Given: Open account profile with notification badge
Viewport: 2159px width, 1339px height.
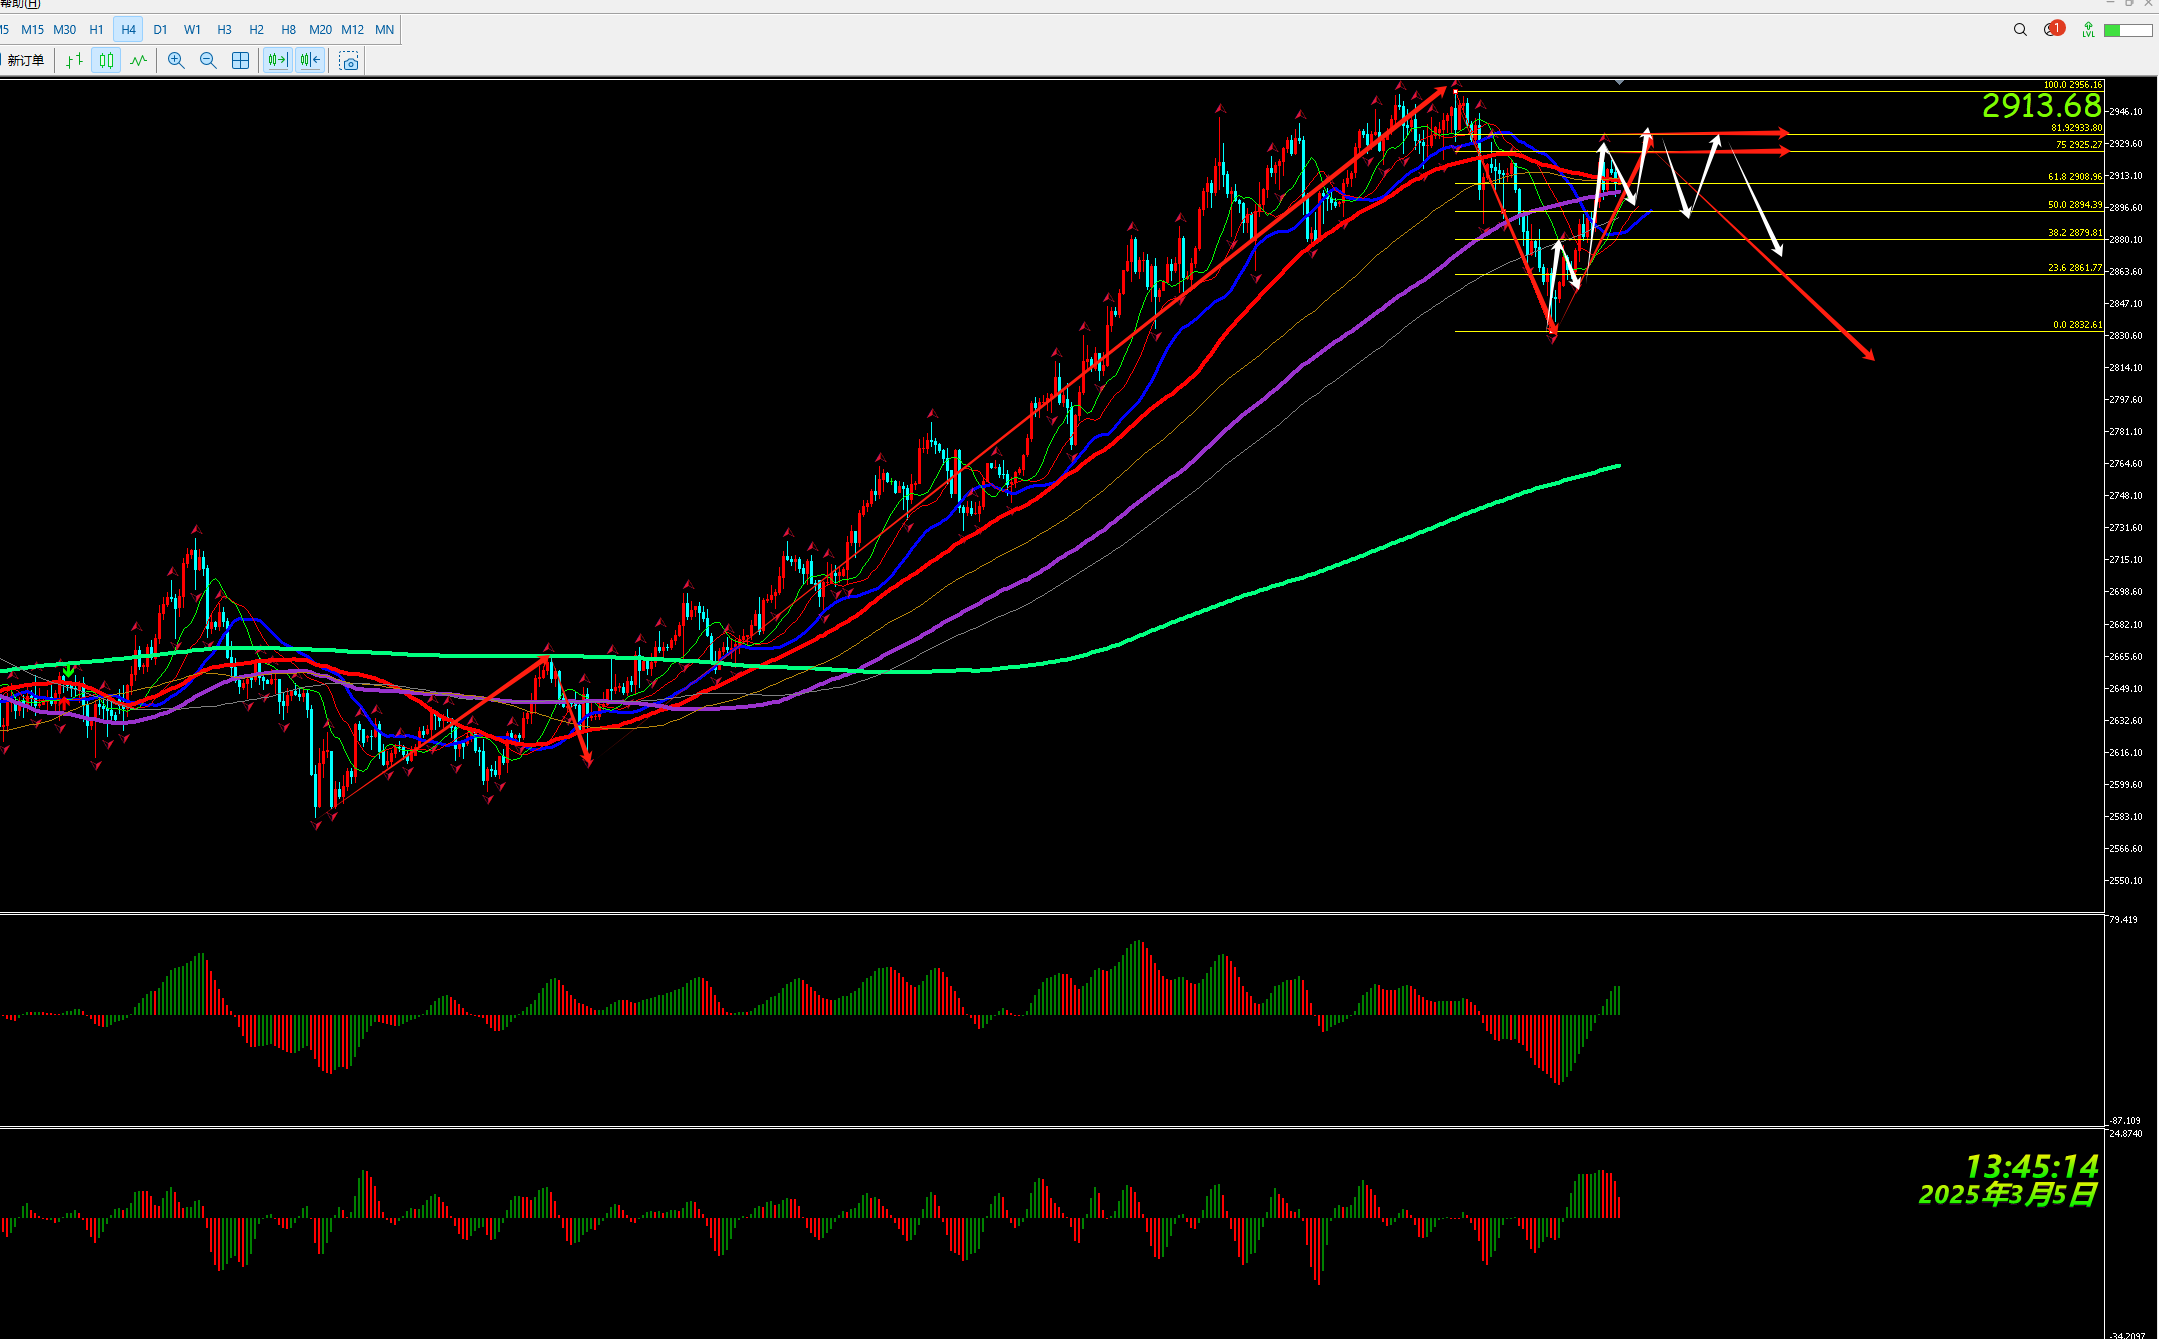Looking at the screenshot, I should pyautogui.click(x=2053, y=29).
